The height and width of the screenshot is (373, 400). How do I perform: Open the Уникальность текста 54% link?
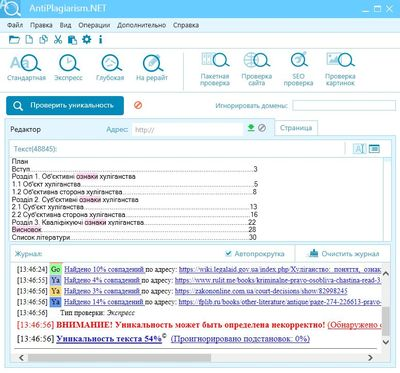click(x=109, y=339)
